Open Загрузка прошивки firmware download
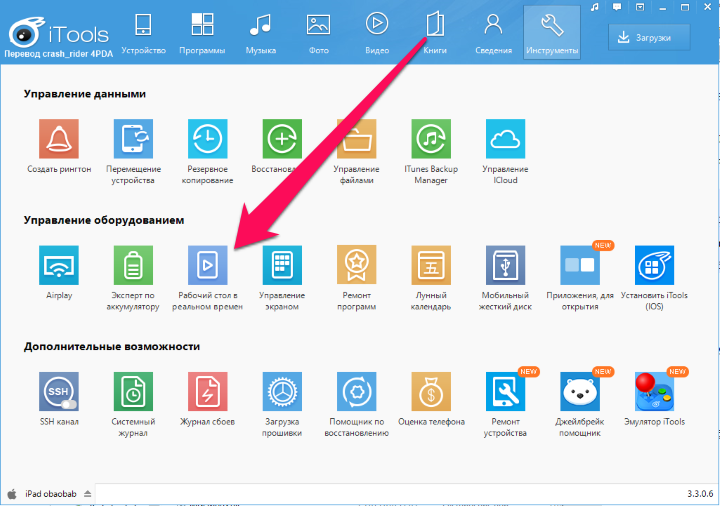 click(x=282, y=391)
